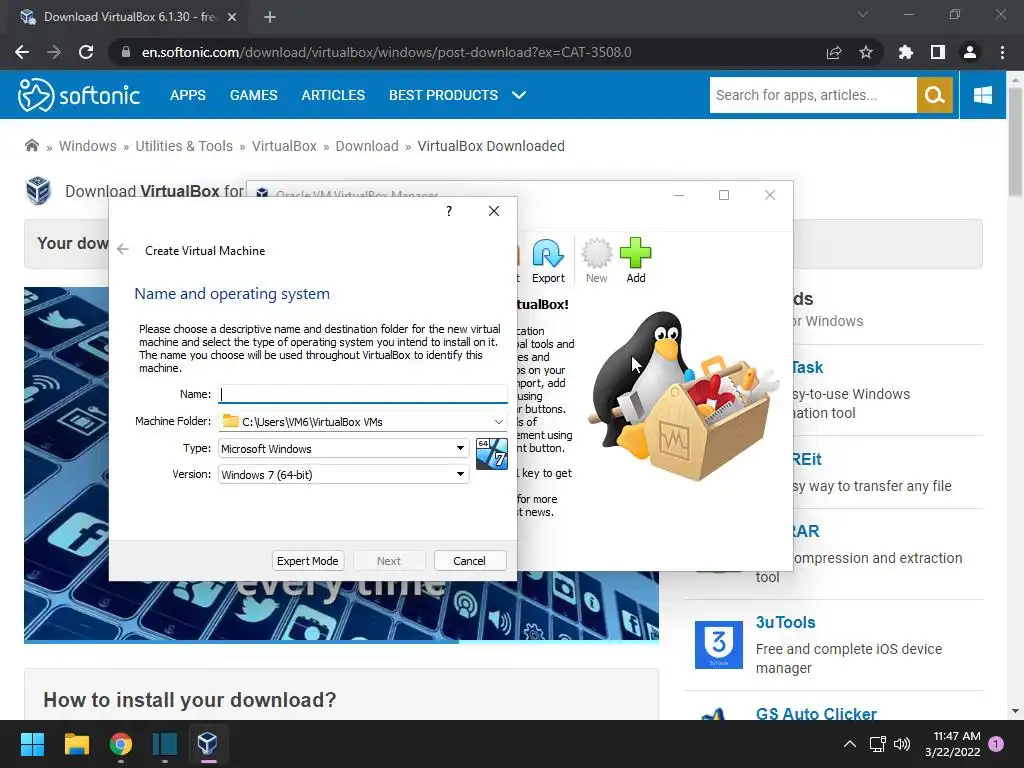Click the Cancel button in the dialog
Viewport: 1024px width, 768px height.
(x=470, y=561)
